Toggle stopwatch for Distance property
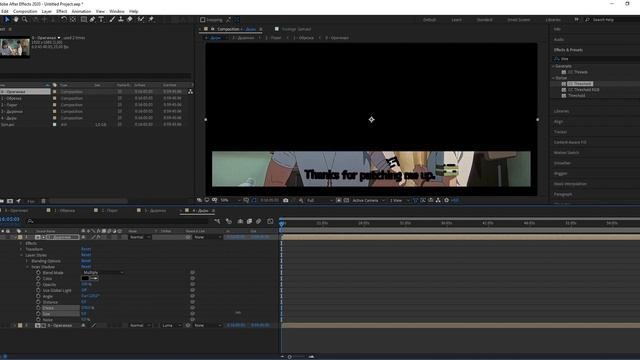Image resolution: width=640 pixels, height=360 pixels. pos(38,302)
